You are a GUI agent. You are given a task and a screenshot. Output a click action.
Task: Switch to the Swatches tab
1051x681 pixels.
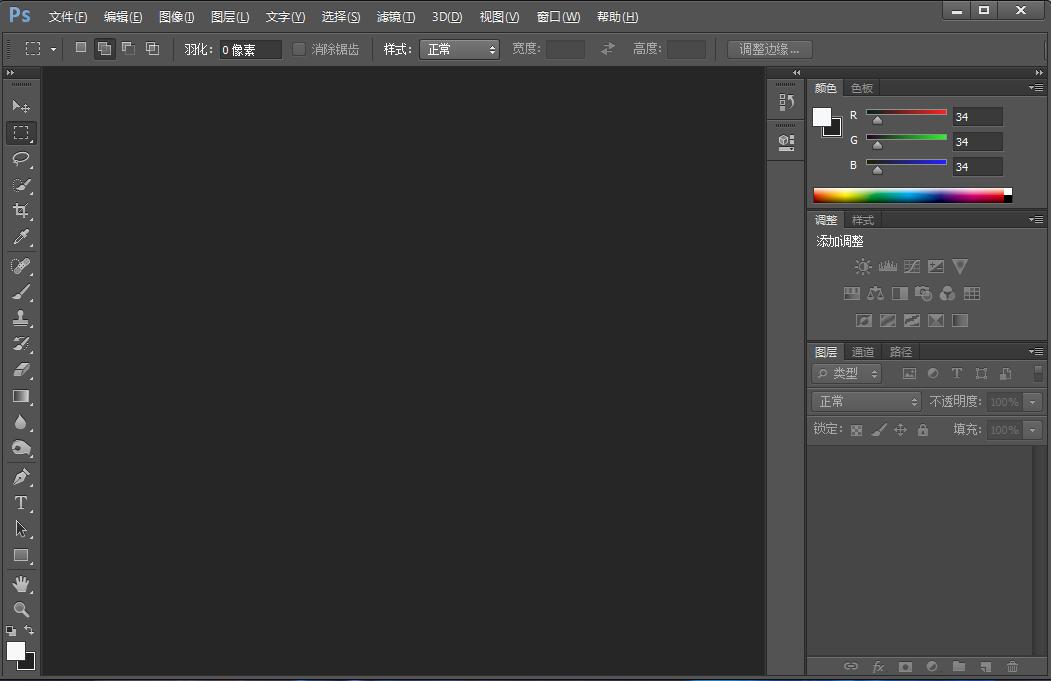pyautogui.click(x=861, y=88)
